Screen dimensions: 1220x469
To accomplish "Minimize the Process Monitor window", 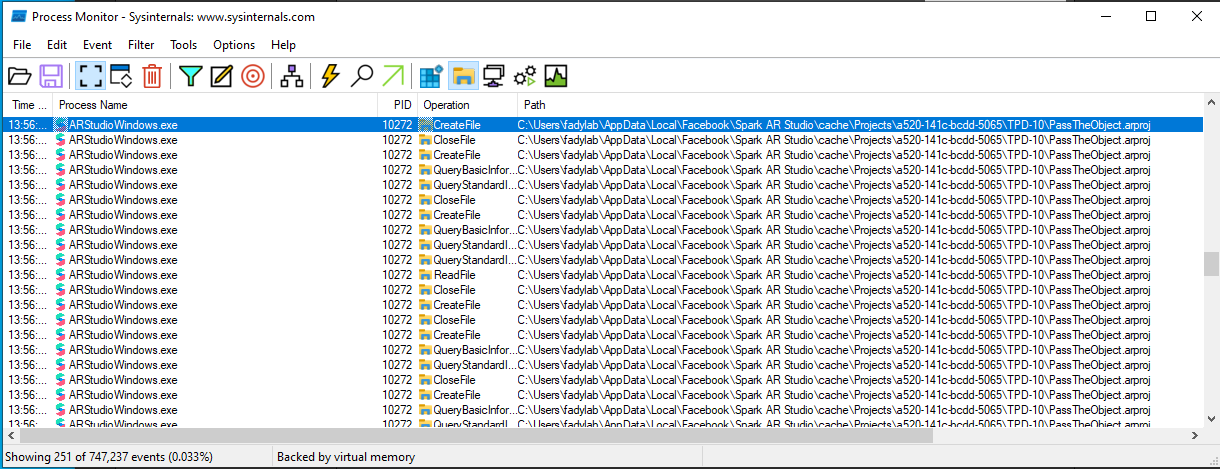I will [x=1105, y=16].
